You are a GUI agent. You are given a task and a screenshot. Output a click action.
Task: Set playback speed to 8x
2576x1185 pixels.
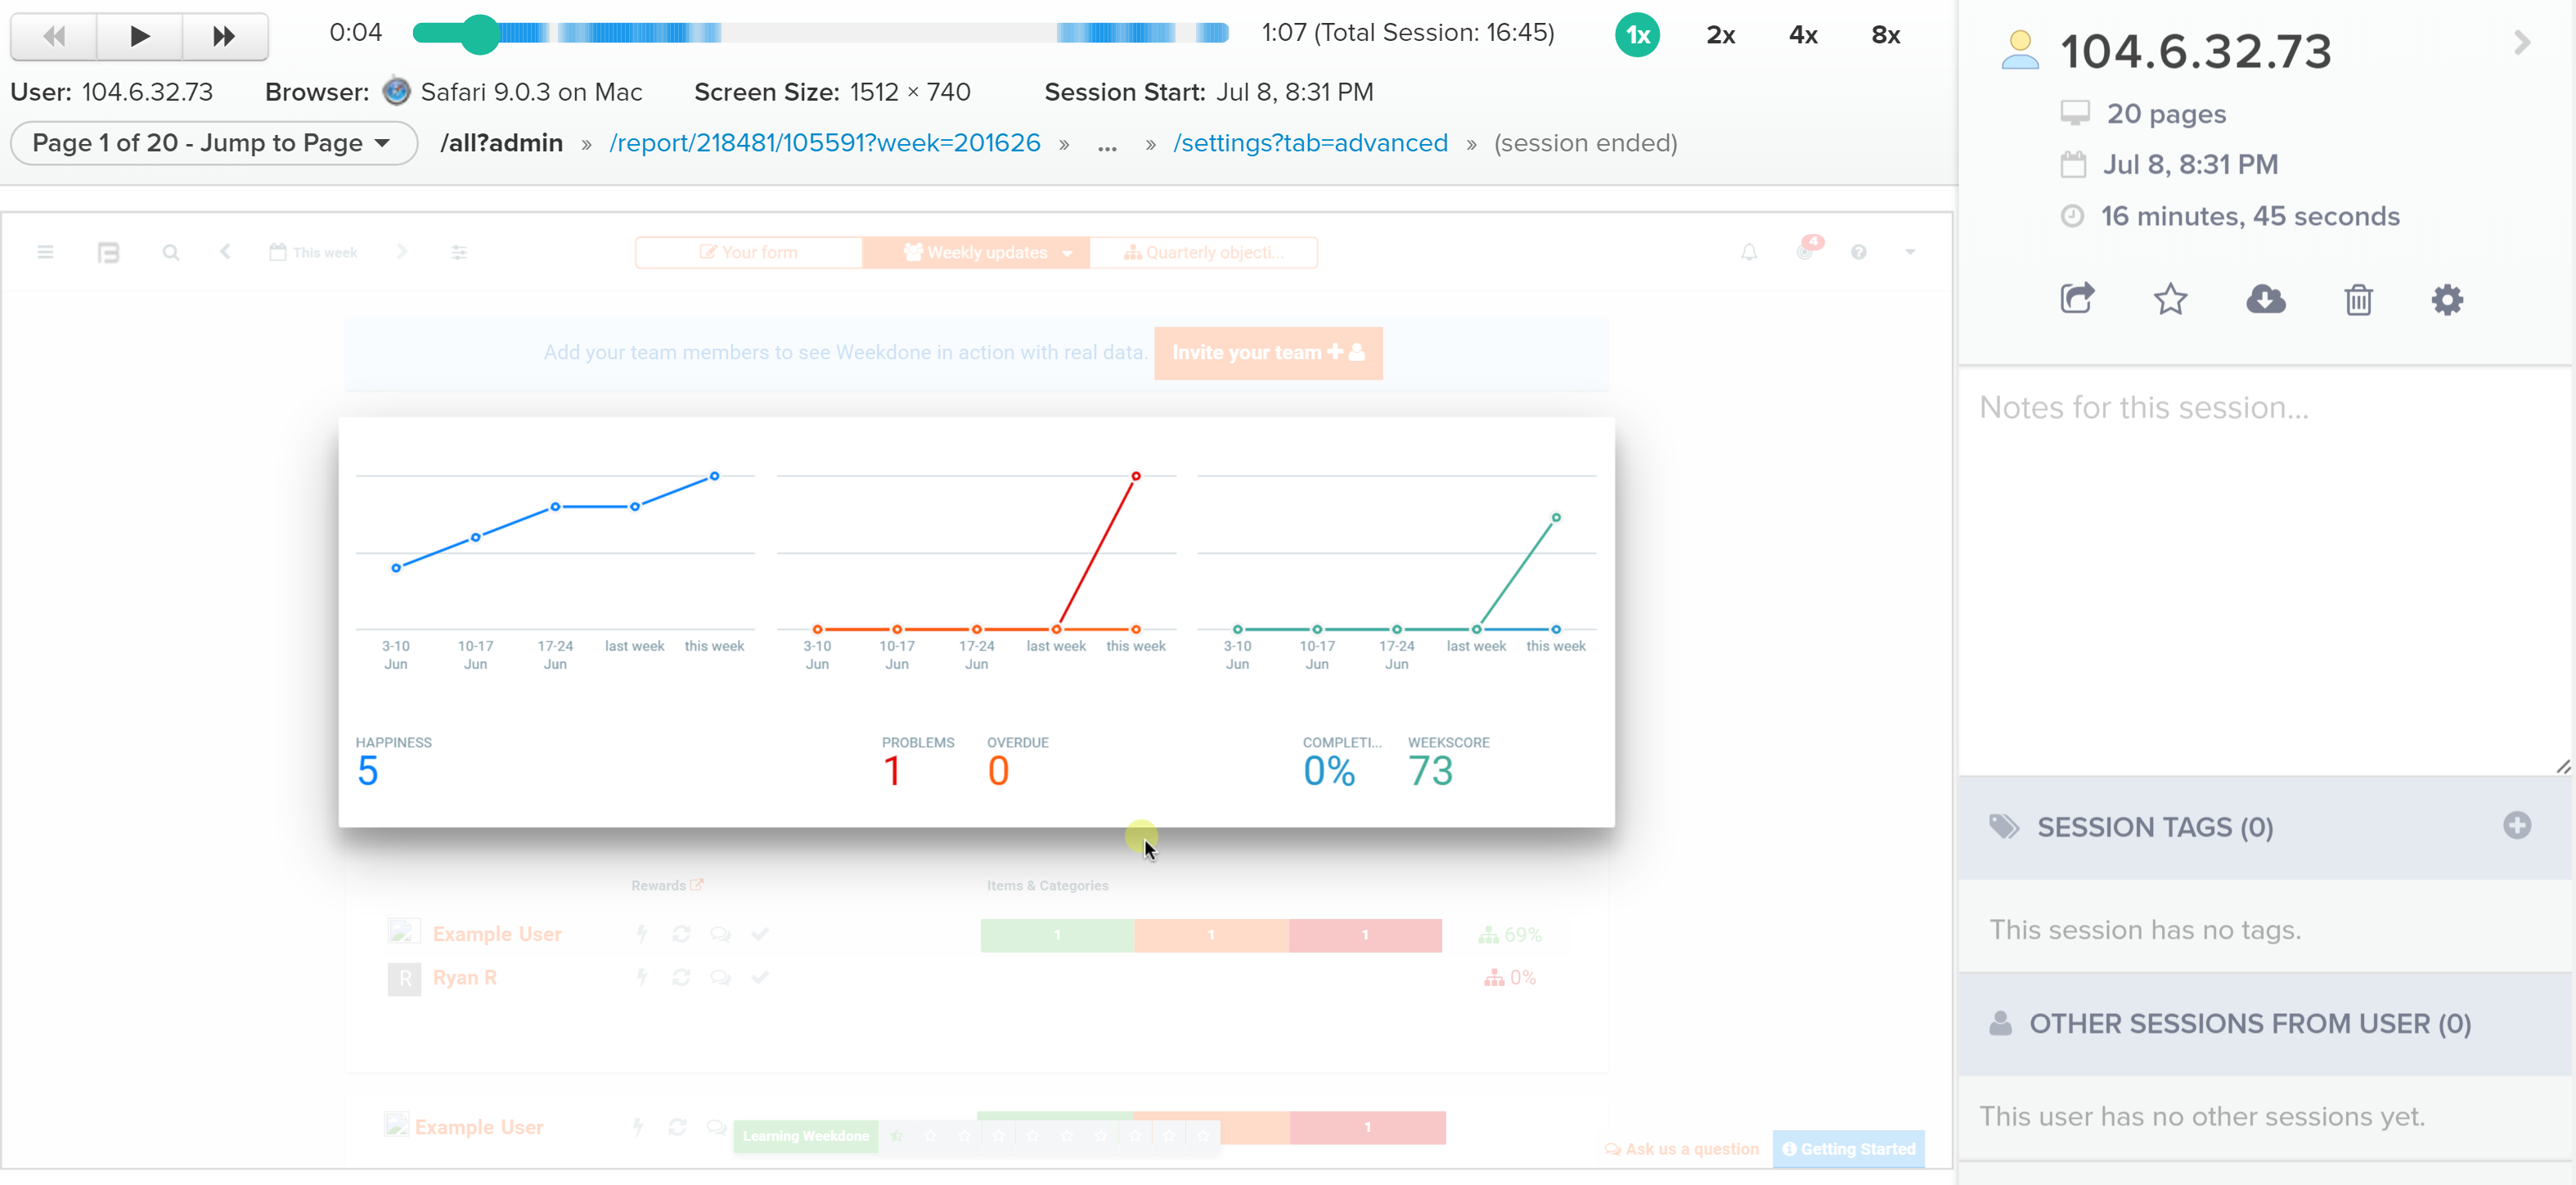1885,35
